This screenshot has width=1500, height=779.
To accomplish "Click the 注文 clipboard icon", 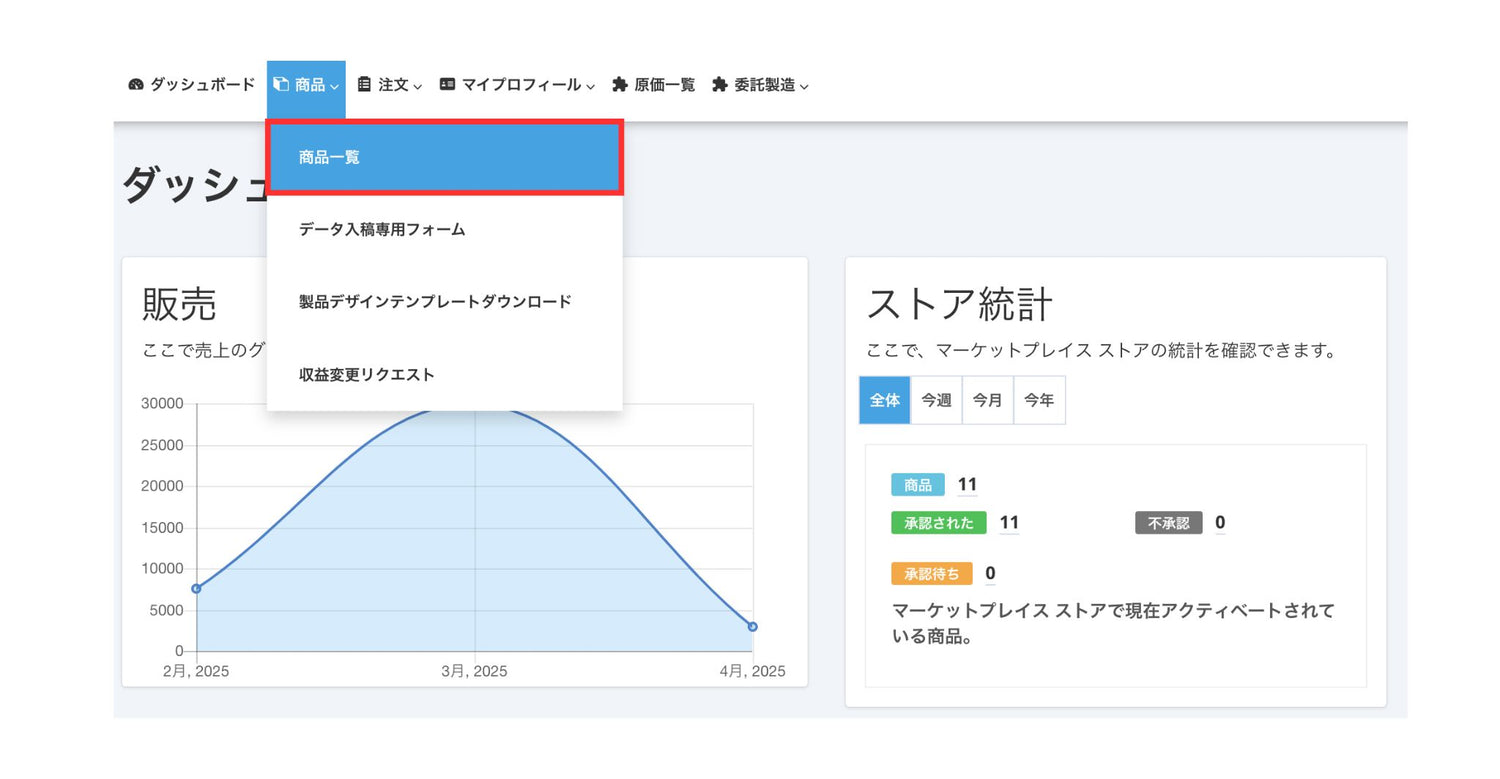I will [364, 85].
